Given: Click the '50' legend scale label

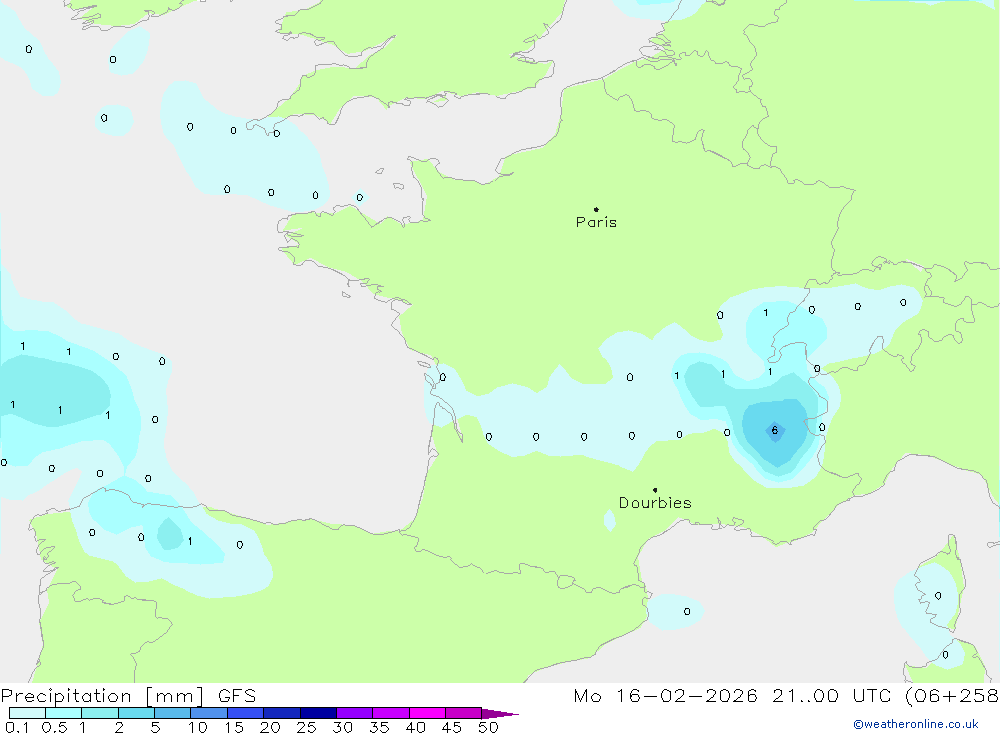Looking at the screenshot, I should click(488, 727).
